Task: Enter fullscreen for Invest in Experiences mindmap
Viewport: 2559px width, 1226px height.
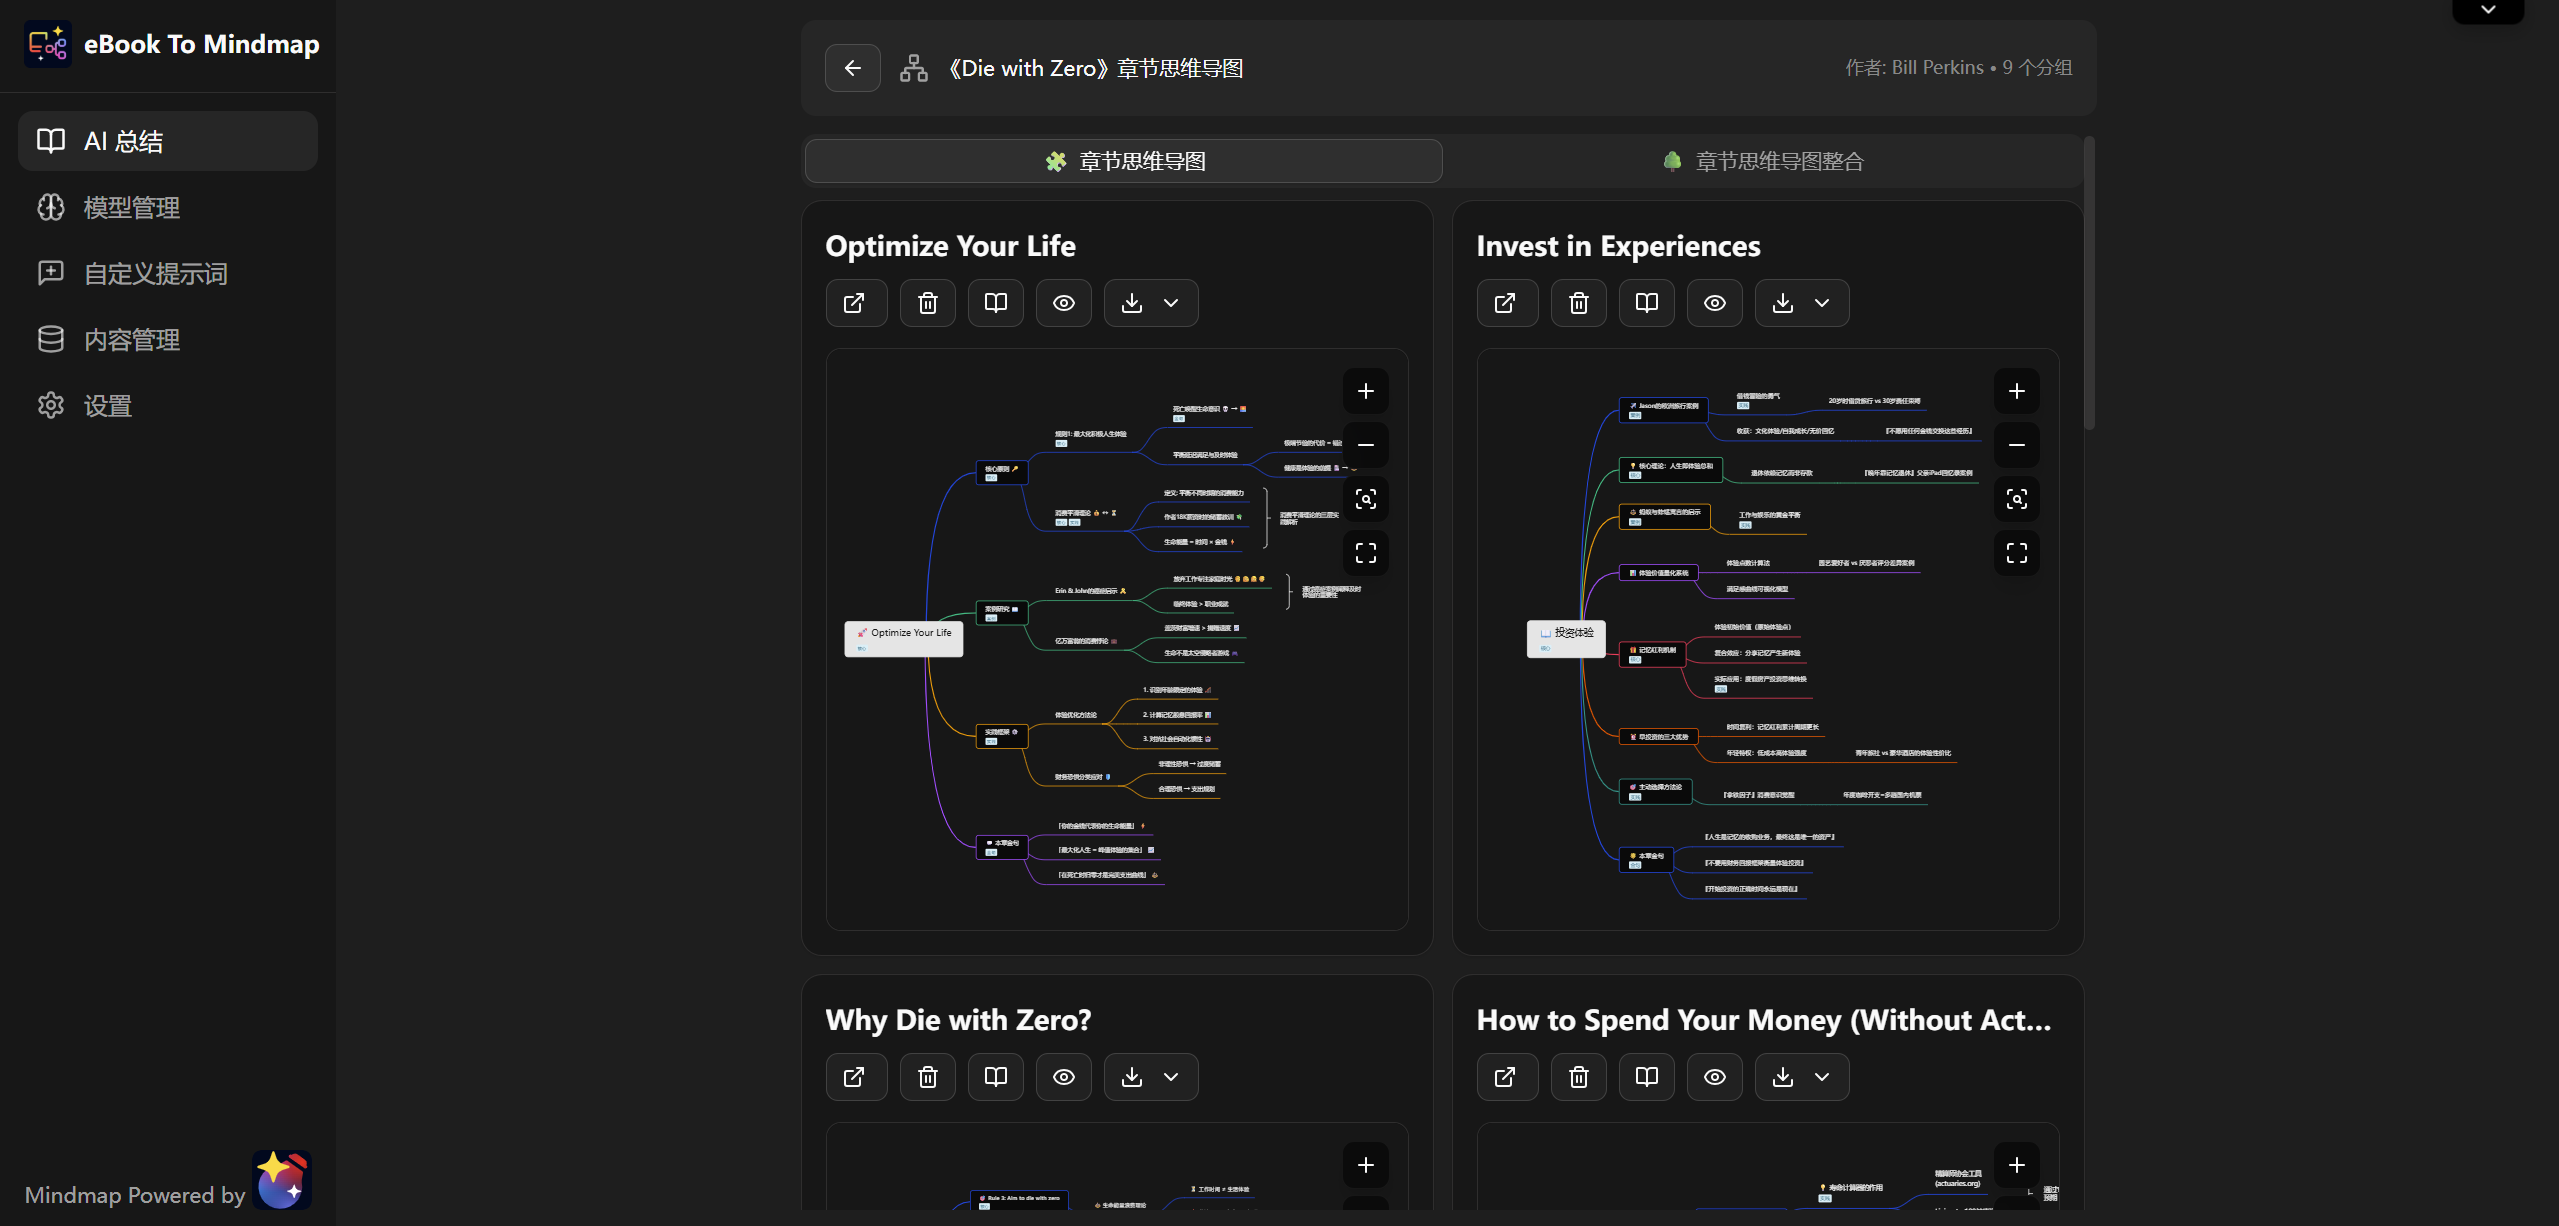Action: point(2016,553)
